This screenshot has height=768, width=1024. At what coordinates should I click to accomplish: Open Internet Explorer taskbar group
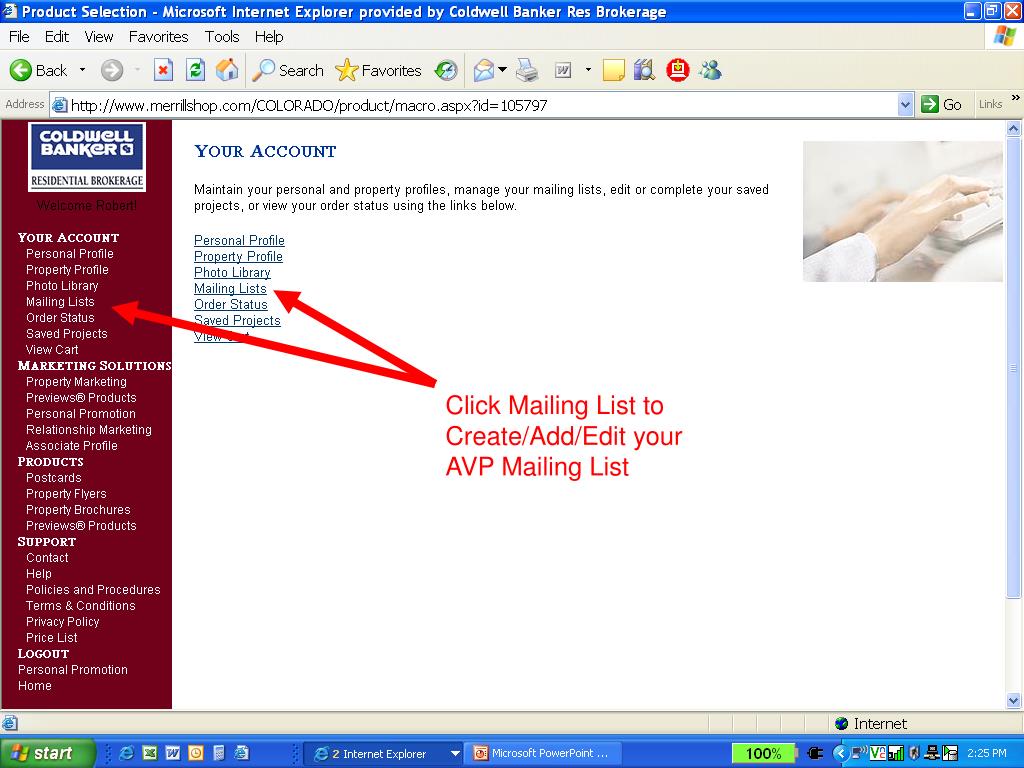pyautogui.click(x=384, y=753)
